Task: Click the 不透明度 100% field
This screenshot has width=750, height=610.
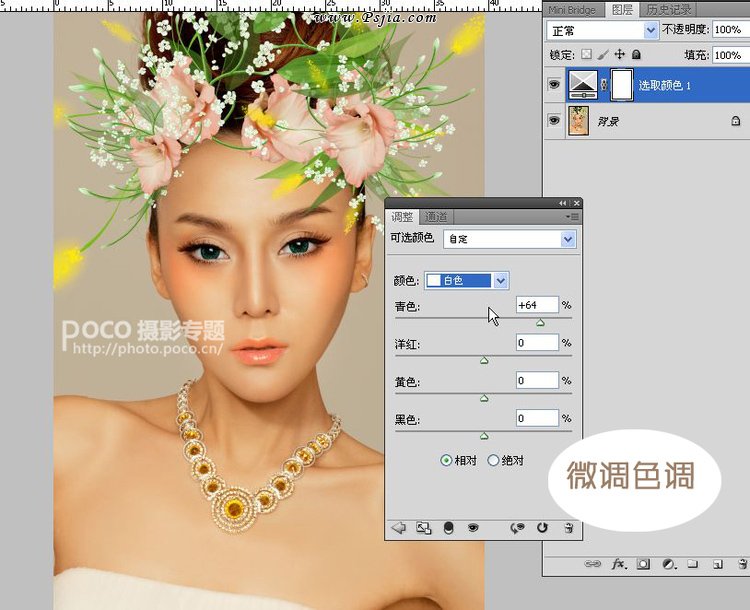Action: click(x=731, y=30)
